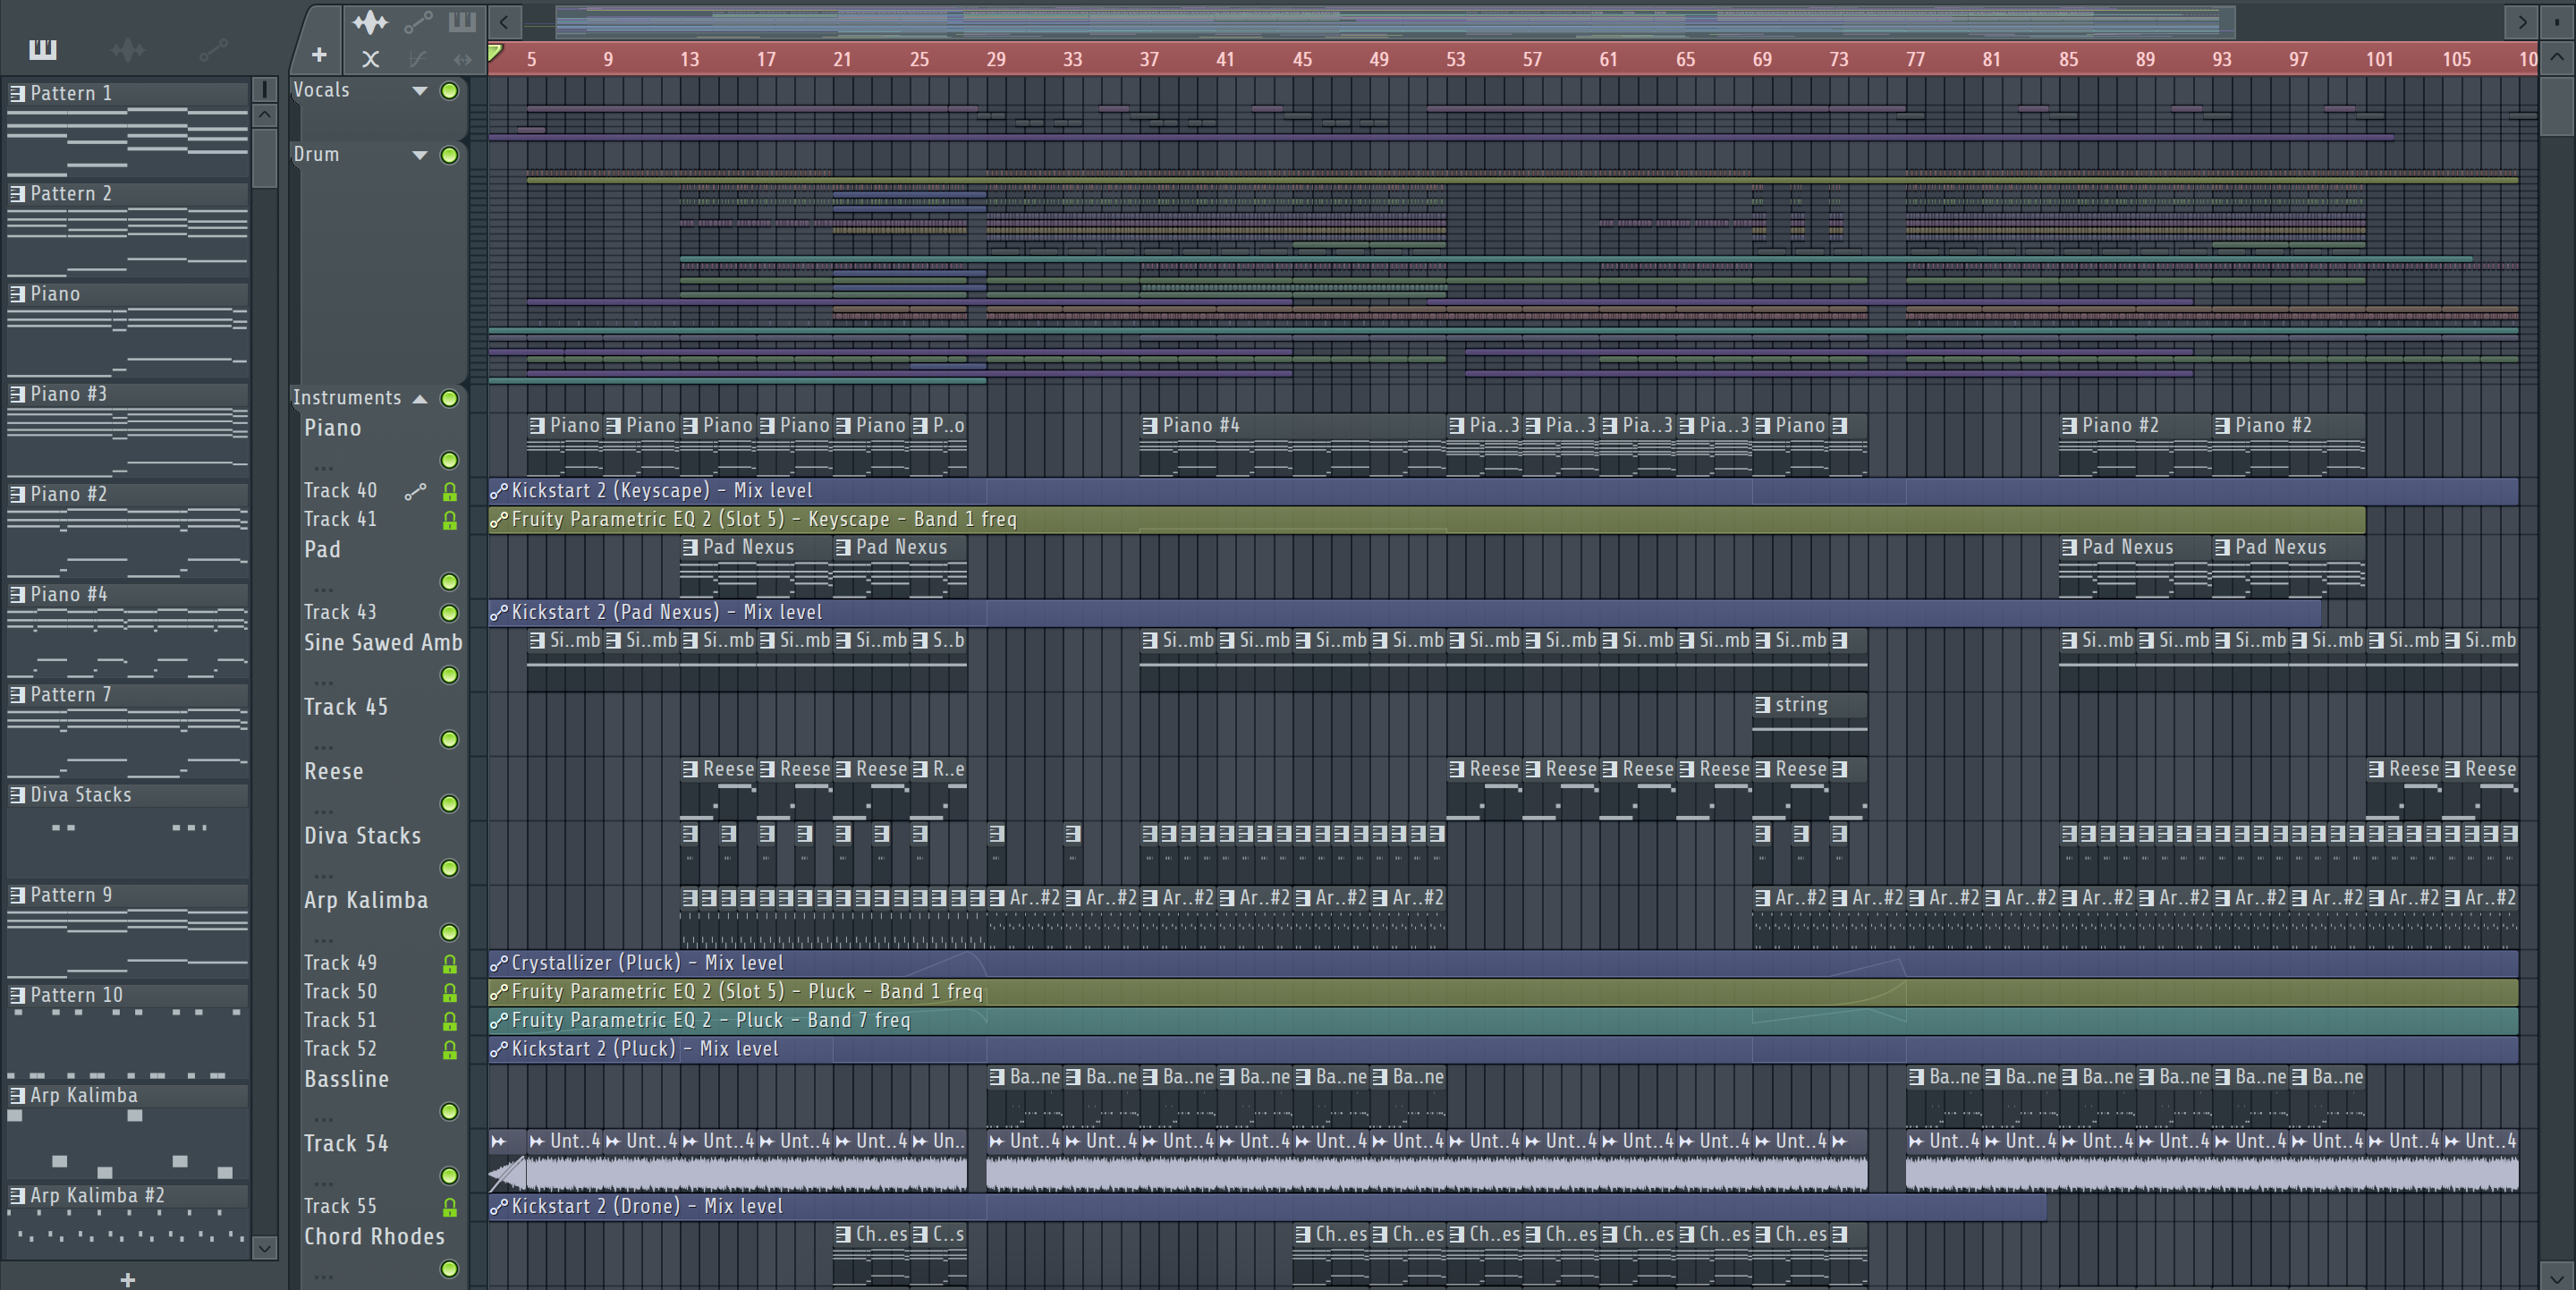
Task: Select Fruity Parametric EQ 2 - Pluck - Band 7 freq
Action: pyautogui.click(x=1502, y=1021)
